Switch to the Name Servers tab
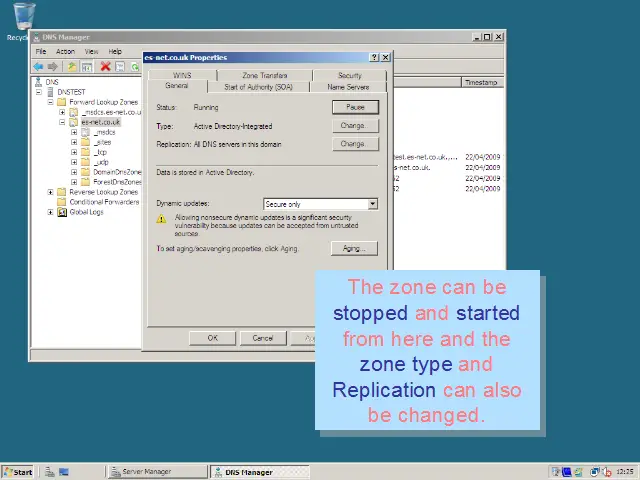This screenshot has height=480, width=640. click(x=348, y=87)
